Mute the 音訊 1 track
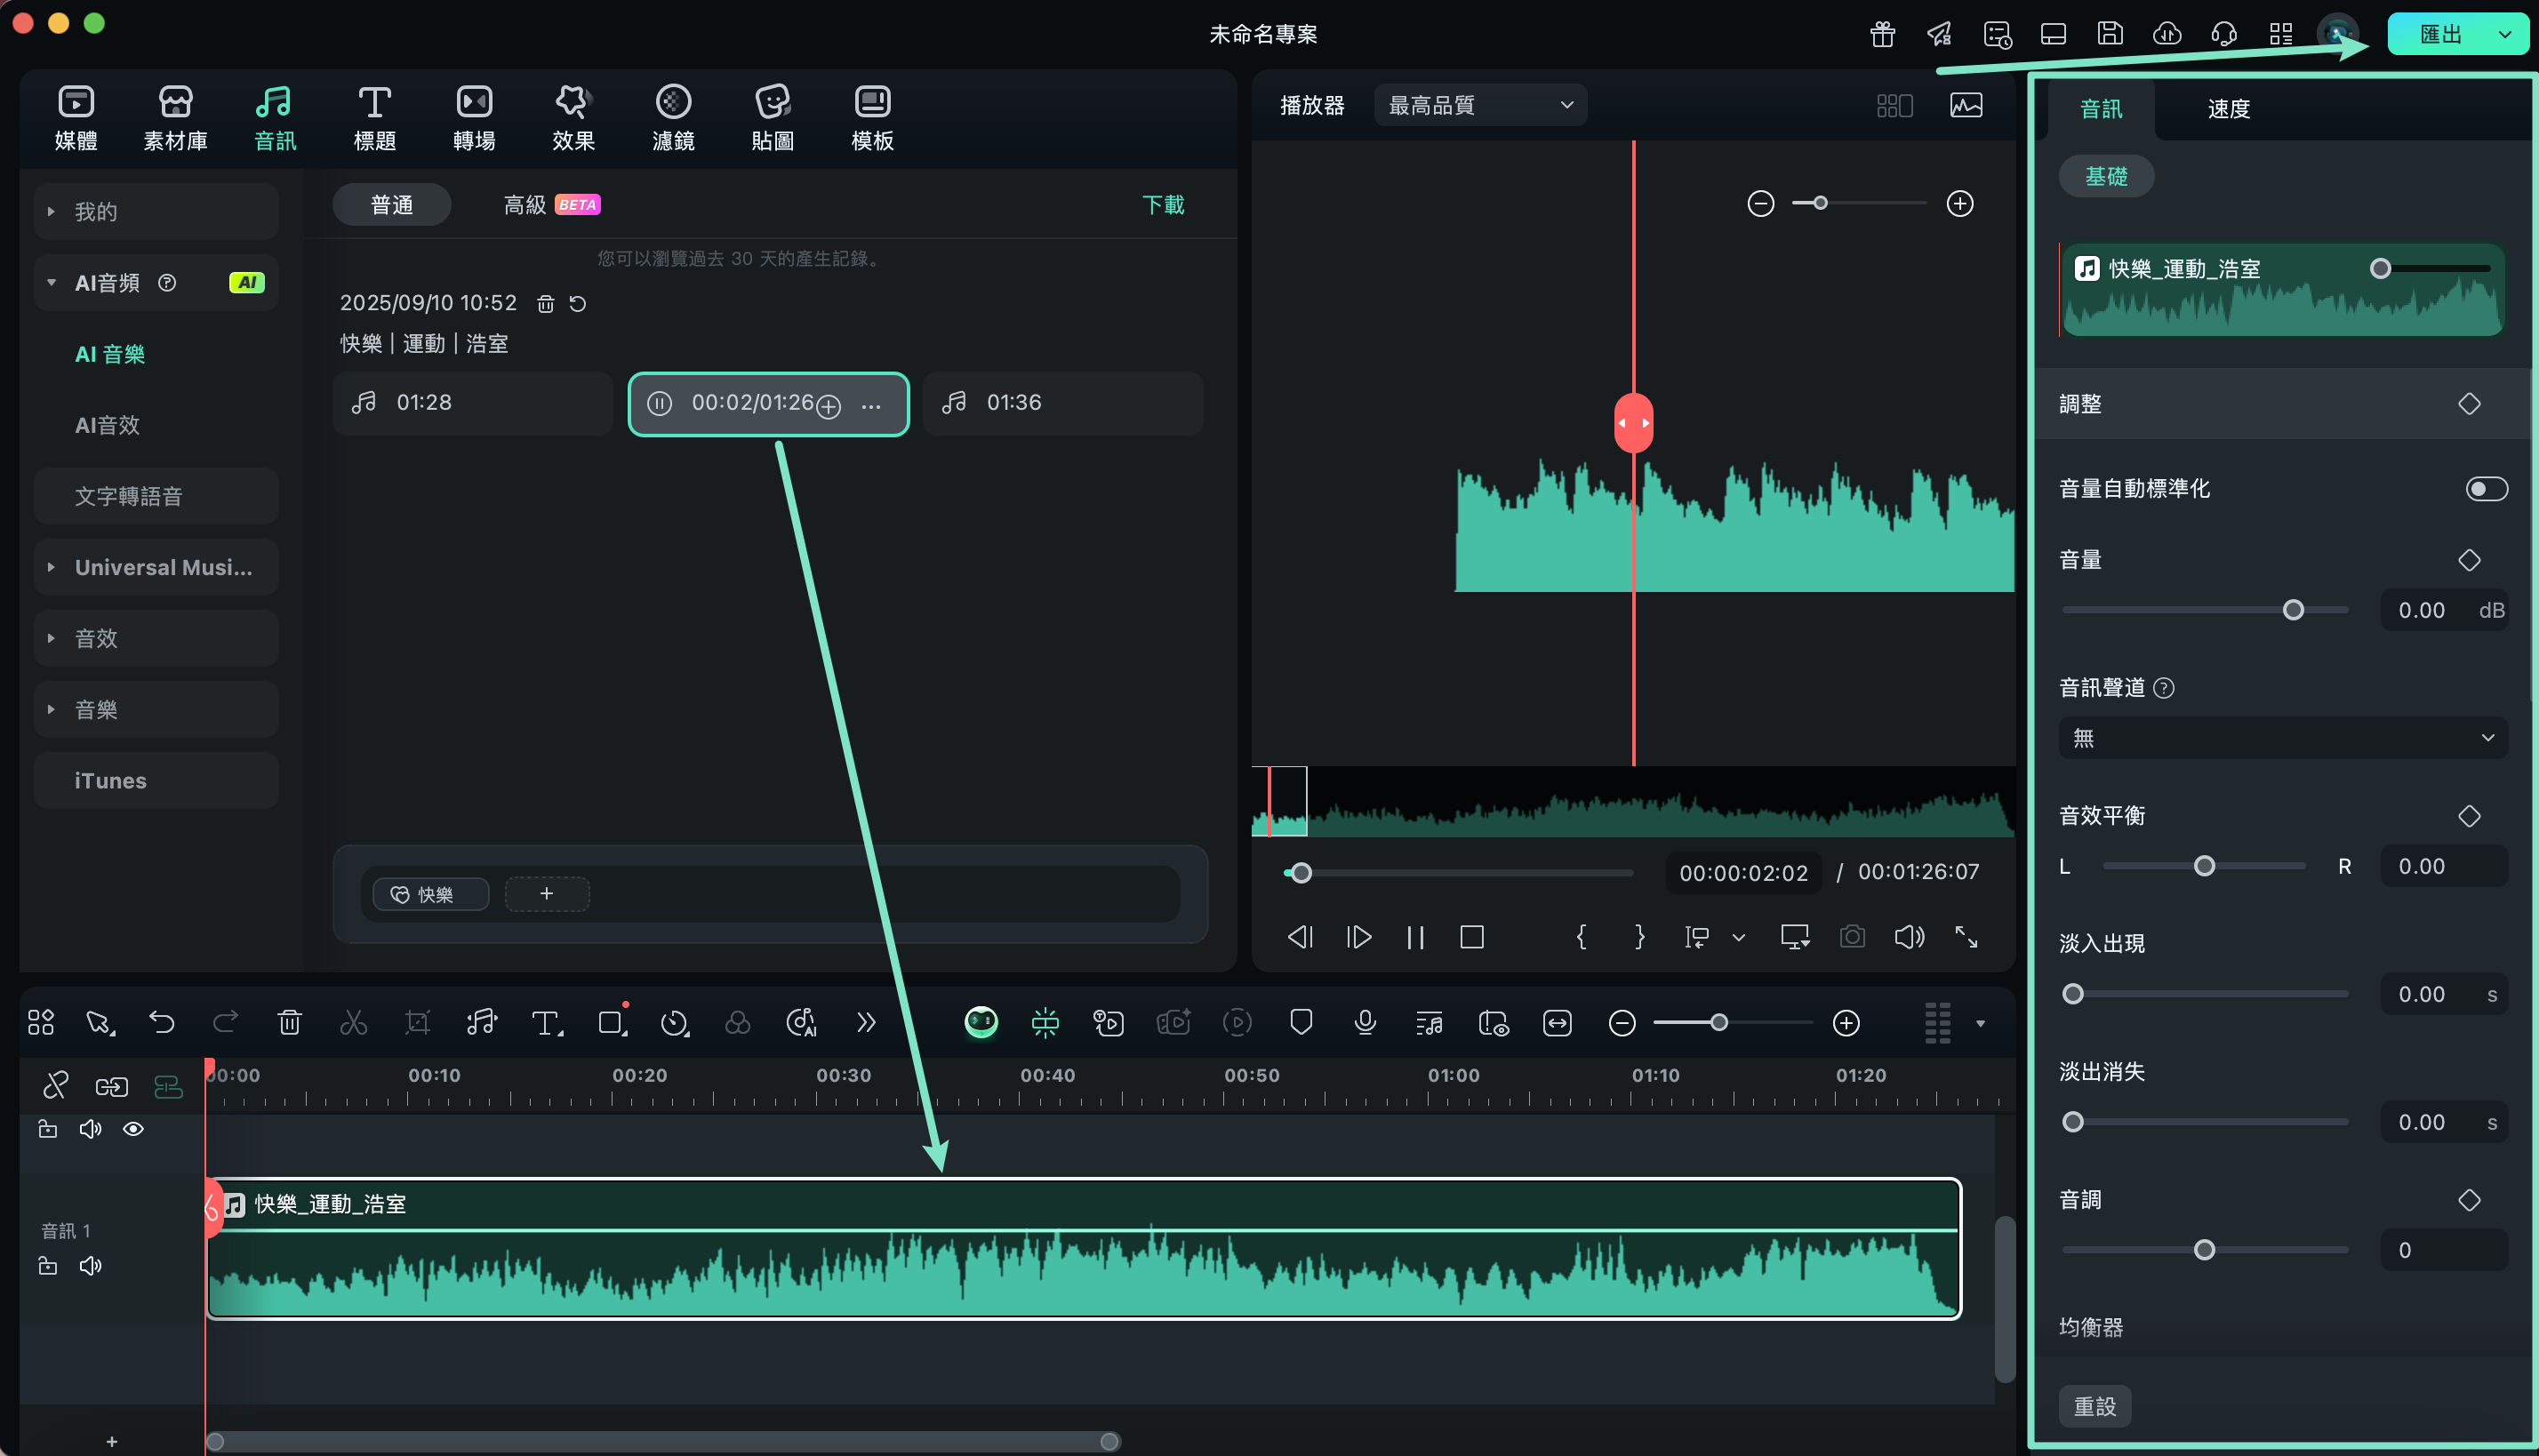The image size is (2539, 1456). point(90,1266)
